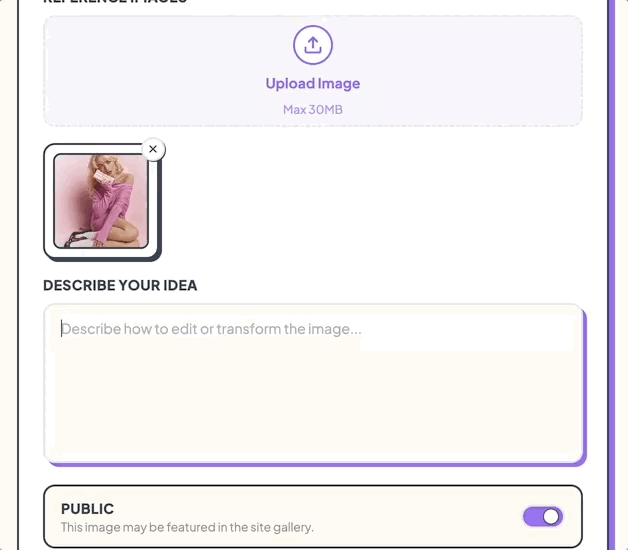Click the partially visible Reference Images heading
Image resolution: width=628 pixels, height=550 pixels.
(115, 2)
